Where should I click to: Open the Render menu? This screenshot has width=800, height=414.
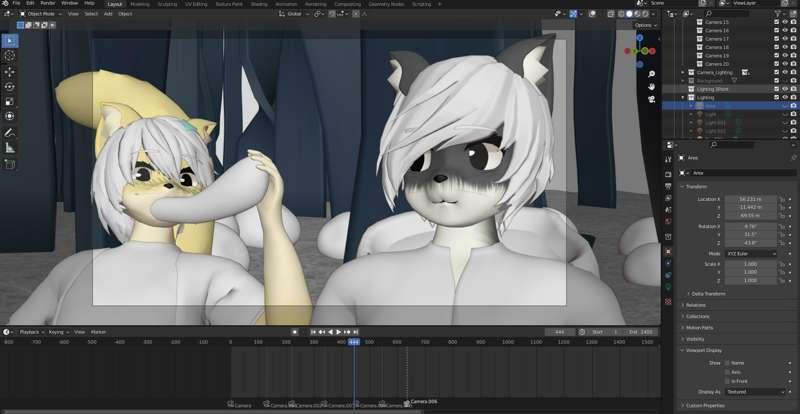(47, 3)
